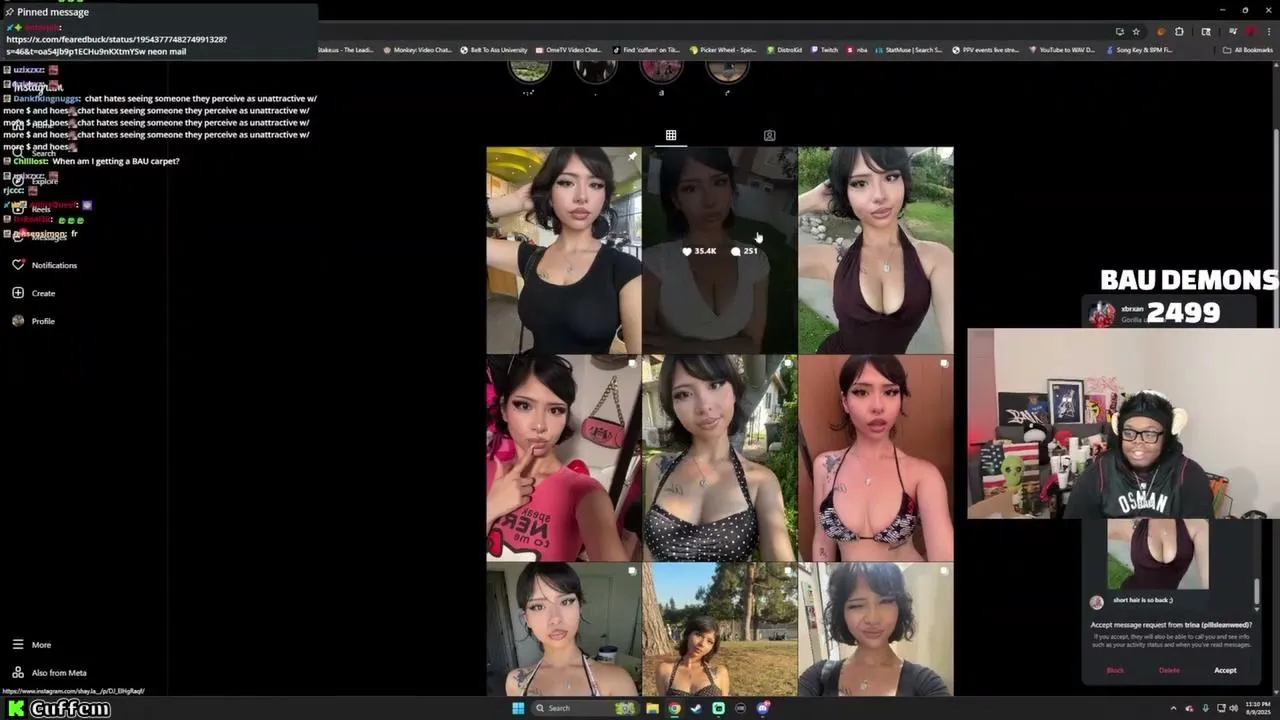
Task: Bookmark this page with the star icon
Action: point(1136,31)
